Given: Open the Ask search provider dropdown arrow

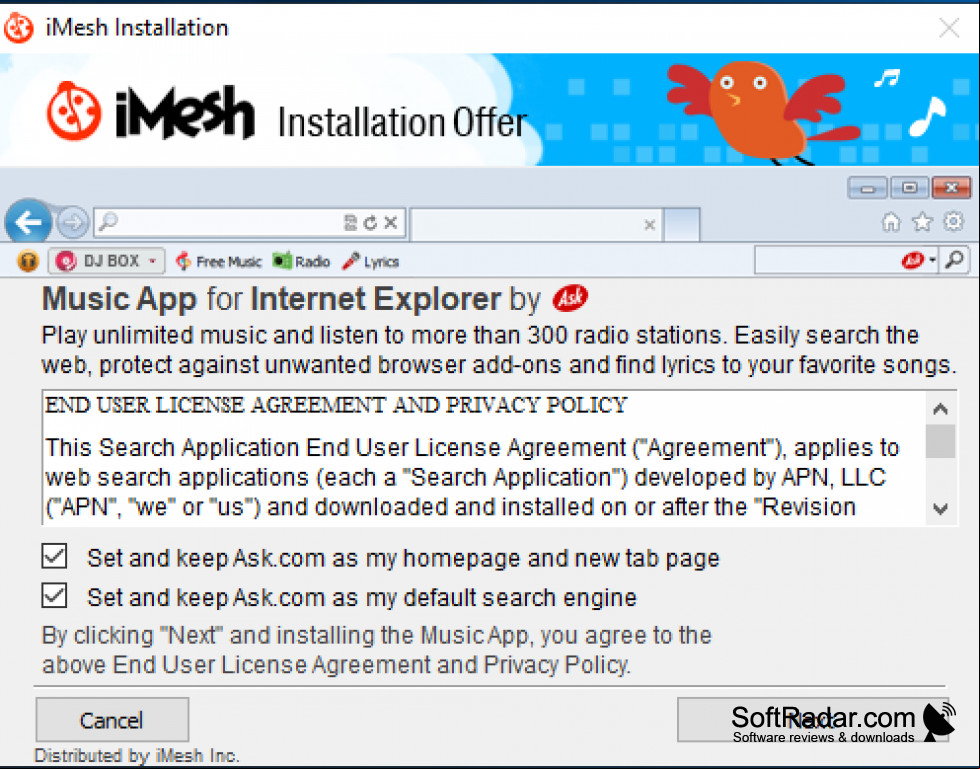Looking at the screenshot, I should [x=932, y=260].
